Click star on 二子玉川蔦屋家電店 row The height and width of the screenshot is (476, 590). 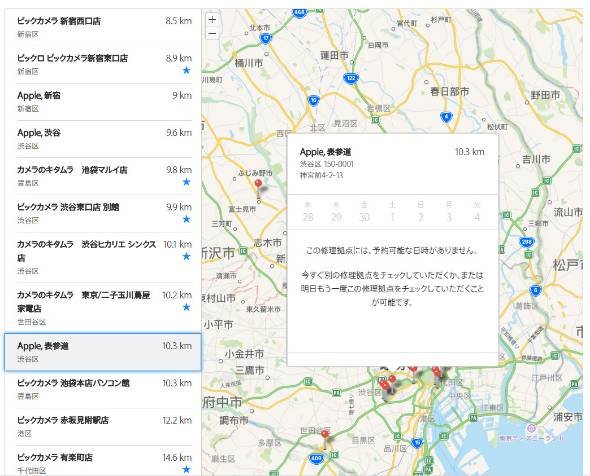pyautogui.click(x=186, y=307)
